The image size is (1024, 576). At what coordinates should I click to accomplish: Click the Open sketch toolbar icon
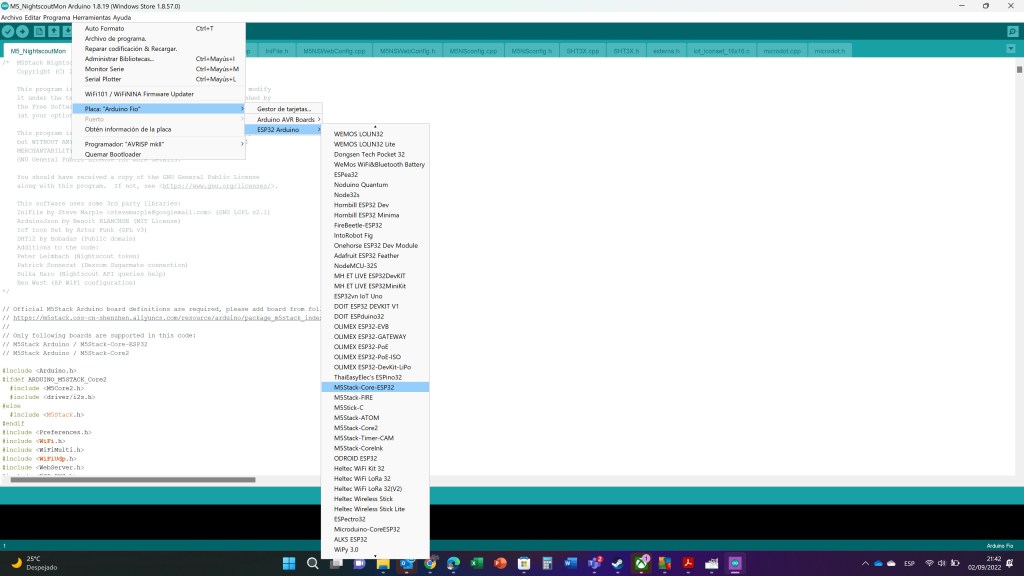(54, 32)
